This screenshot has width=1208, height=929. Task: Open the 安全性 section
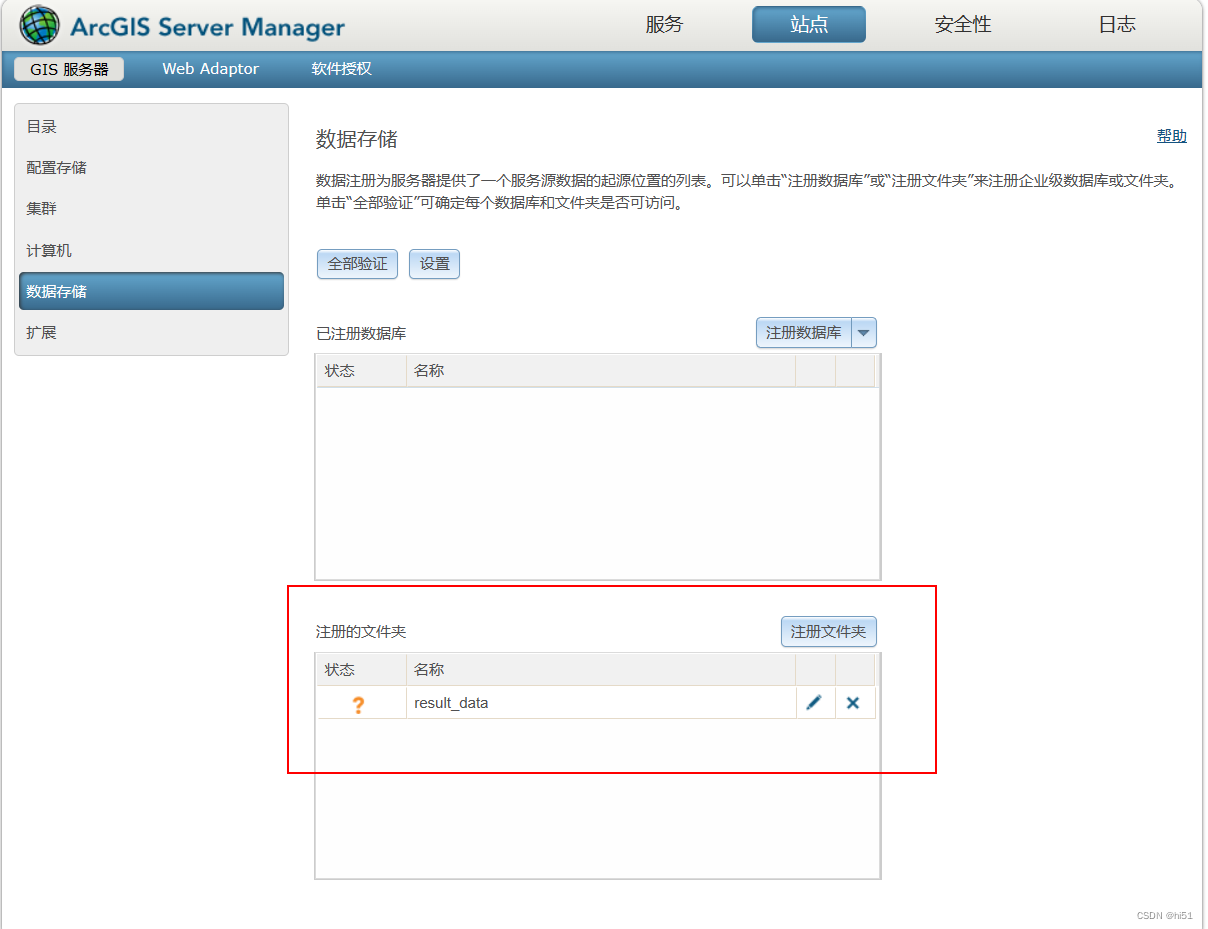tap(962, 24)
